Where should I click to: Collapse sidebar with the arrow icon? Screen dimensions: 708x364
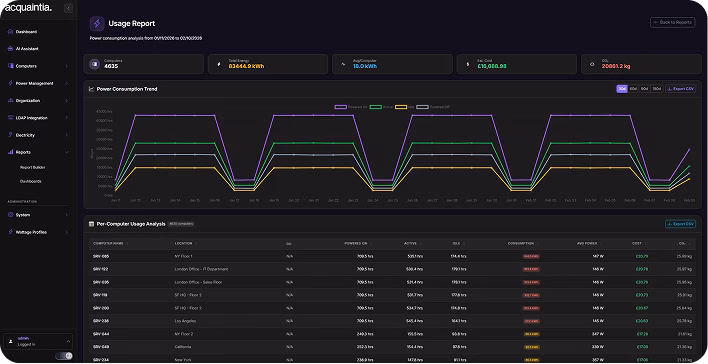click(x=68, y=8)
